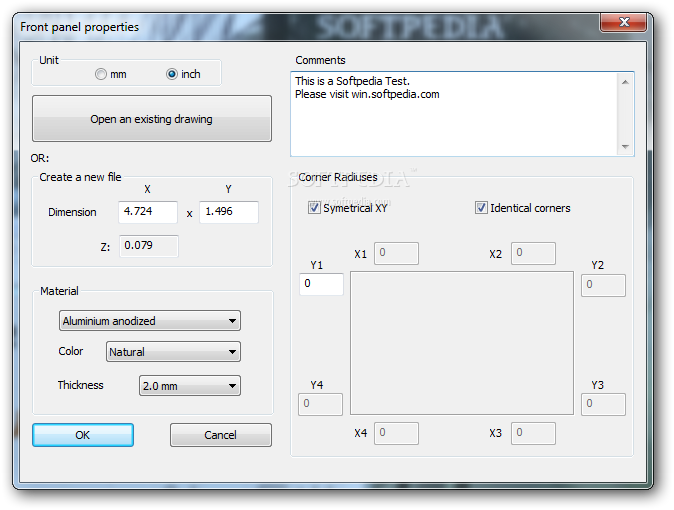
Task: Confirm with the OK button
Action: coord(83,435)
